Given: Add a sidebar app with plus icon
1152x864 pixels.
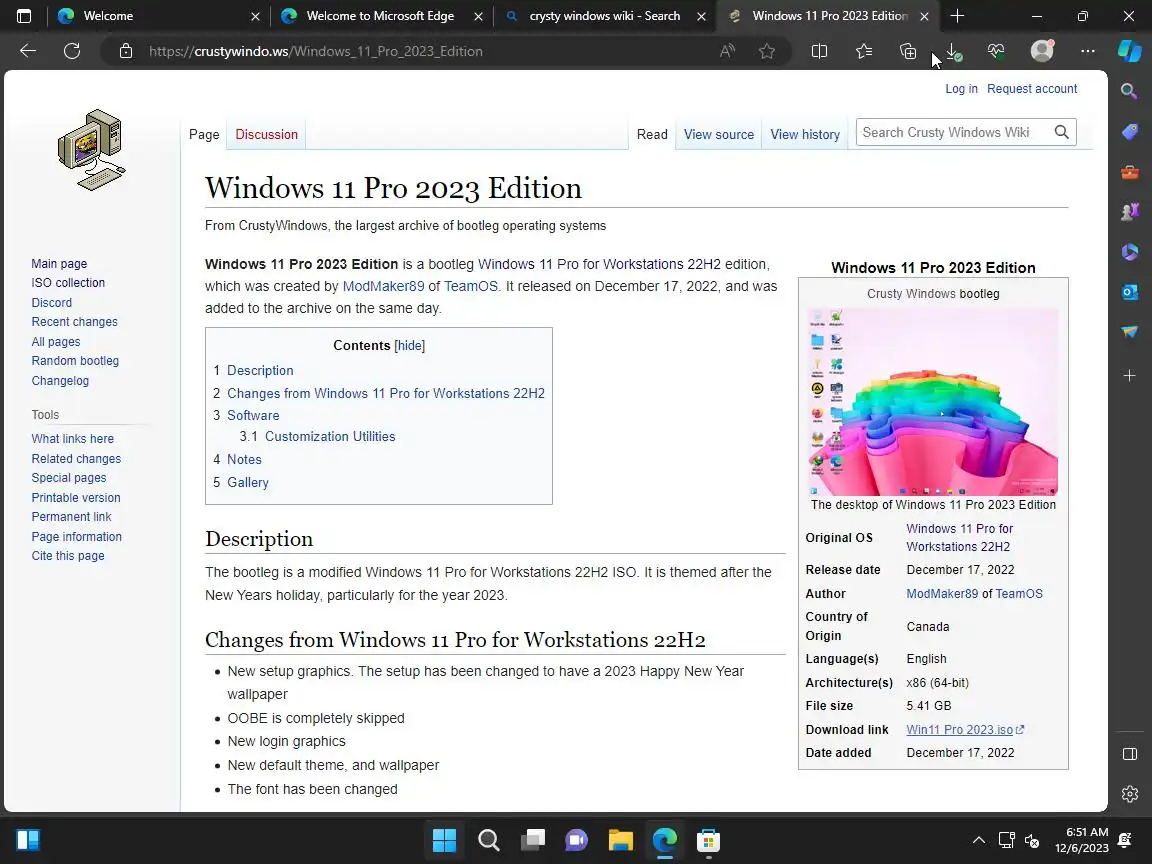Looking at the screenshot, I should click(1130, 375).
